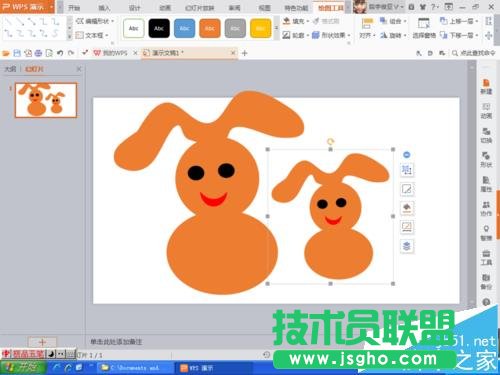Open the 文本框 text box dropdown

pos(92,35)
